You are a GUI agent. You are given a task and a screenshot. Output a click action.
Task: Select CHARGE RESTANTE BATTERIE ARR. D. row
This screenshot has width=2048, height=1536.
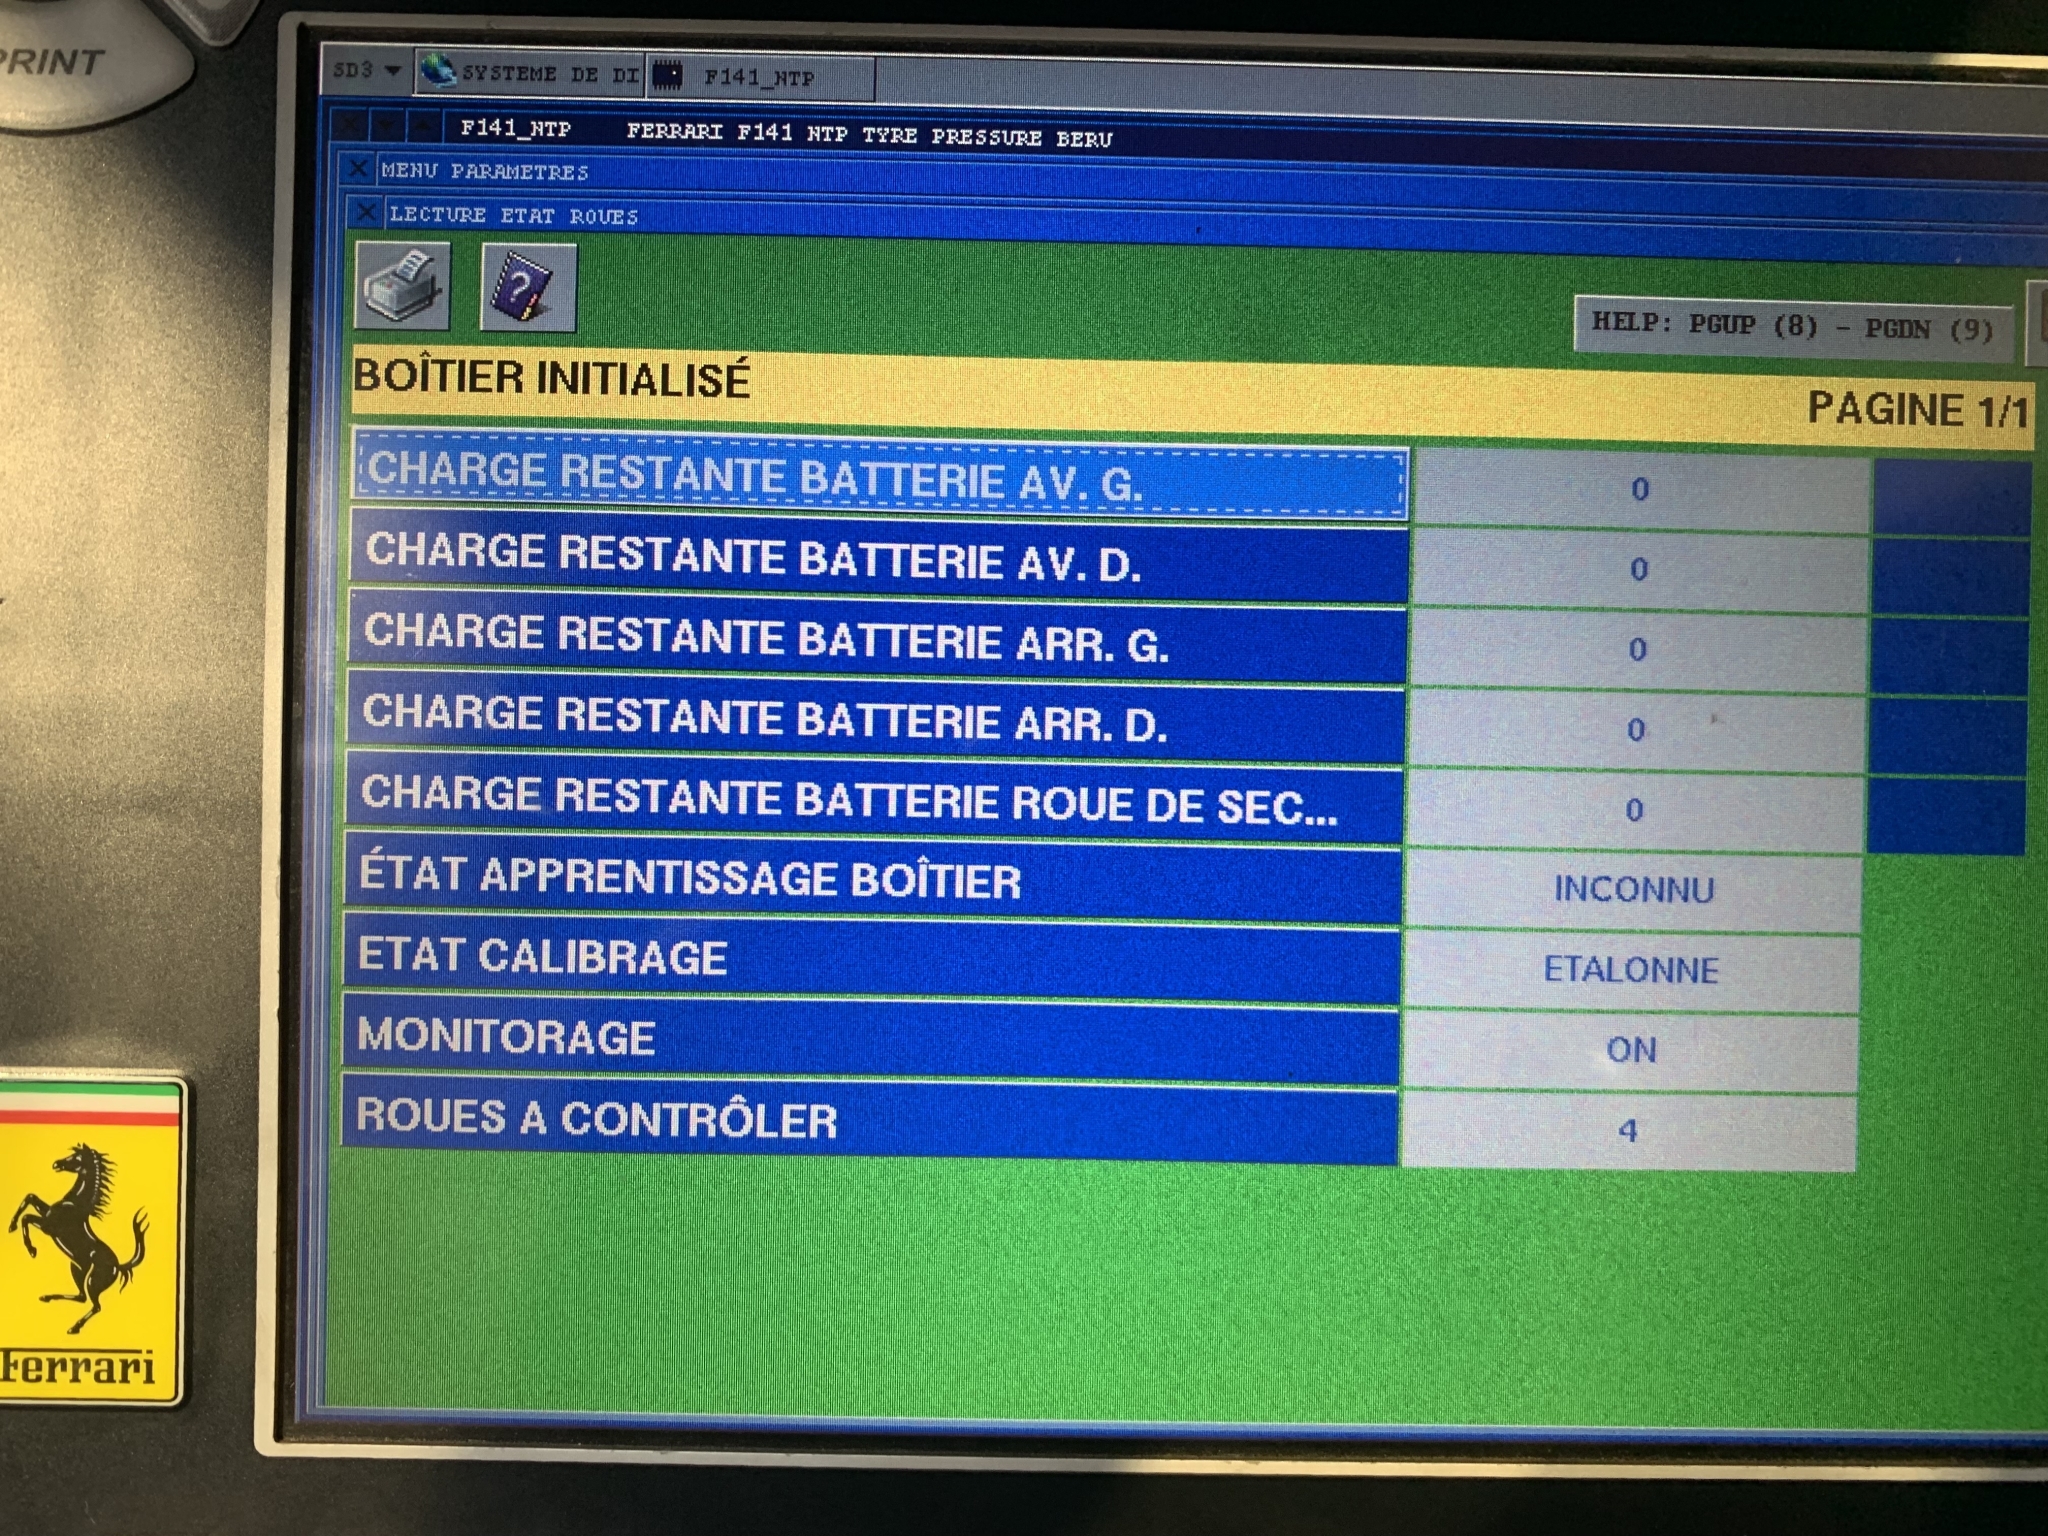coord(875,717)
